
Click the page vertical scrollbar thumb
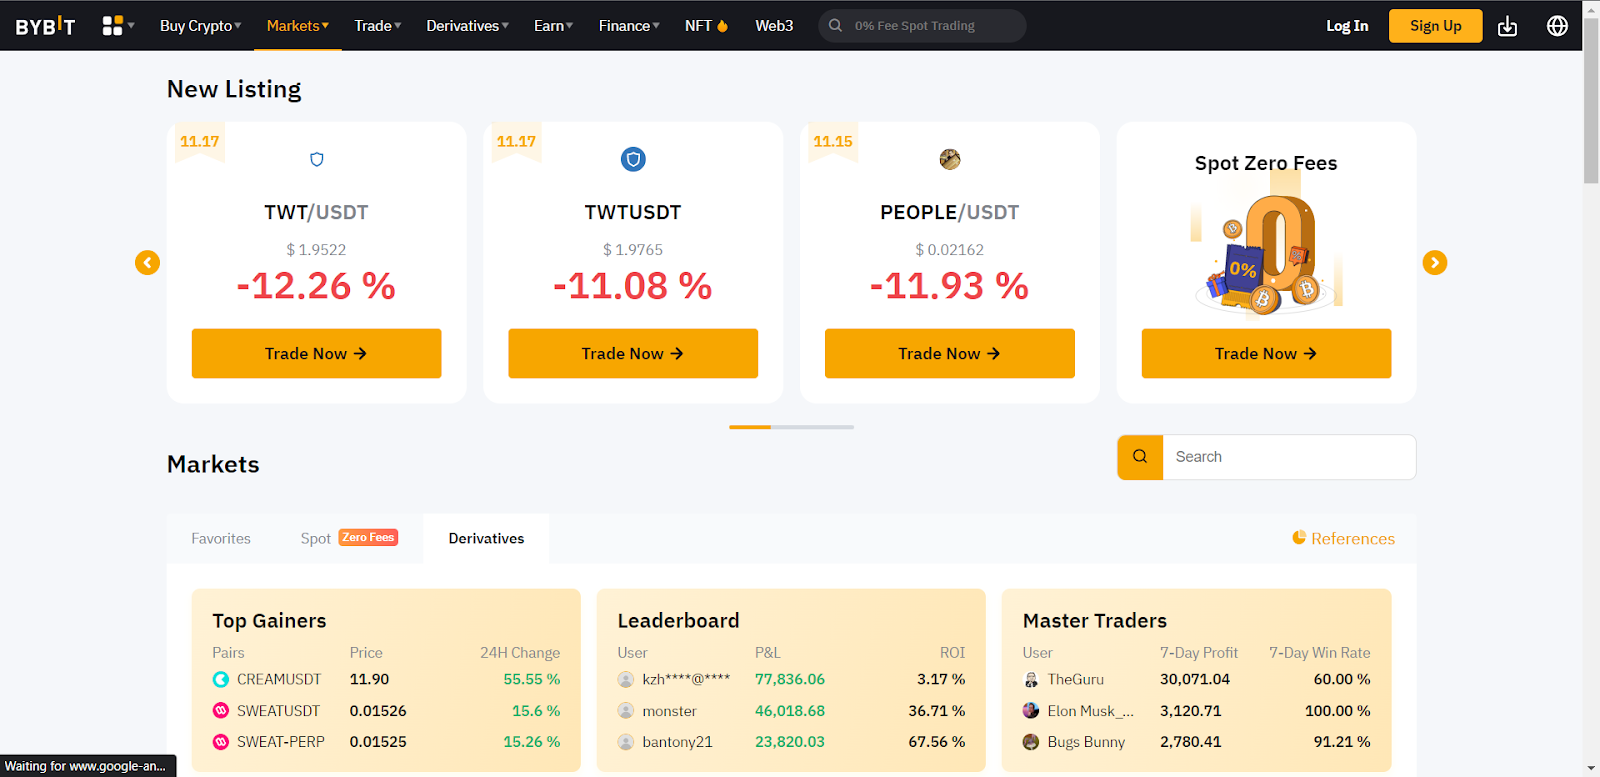tap(1591, 101)
